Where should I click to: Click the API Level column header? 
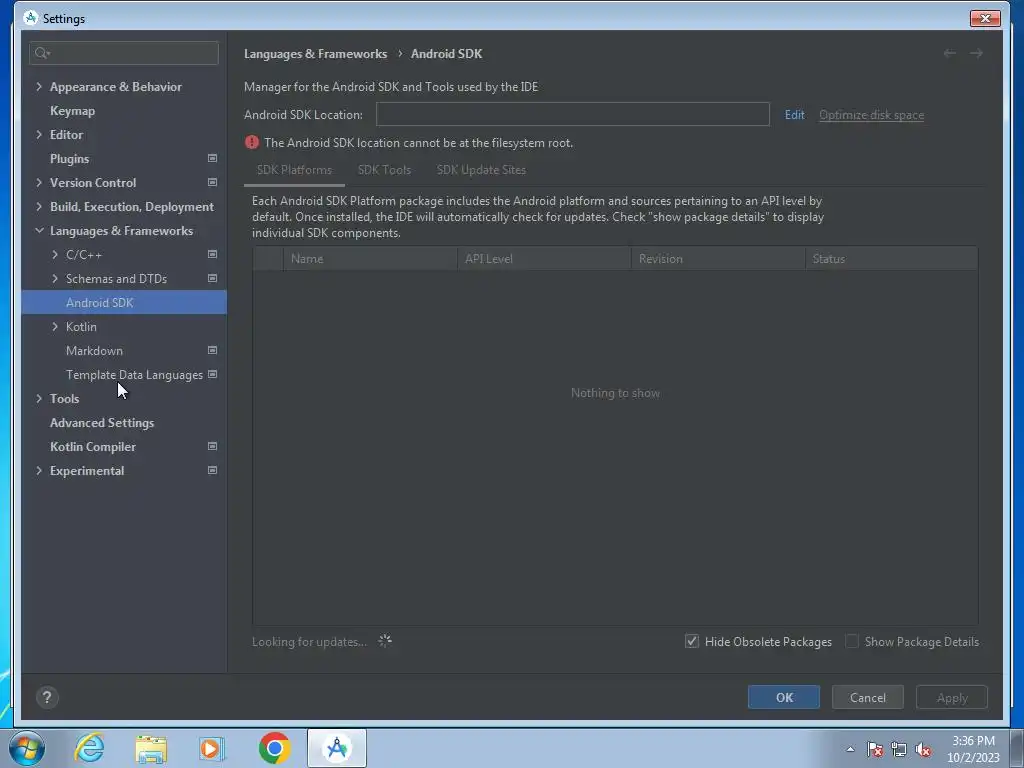544,259
